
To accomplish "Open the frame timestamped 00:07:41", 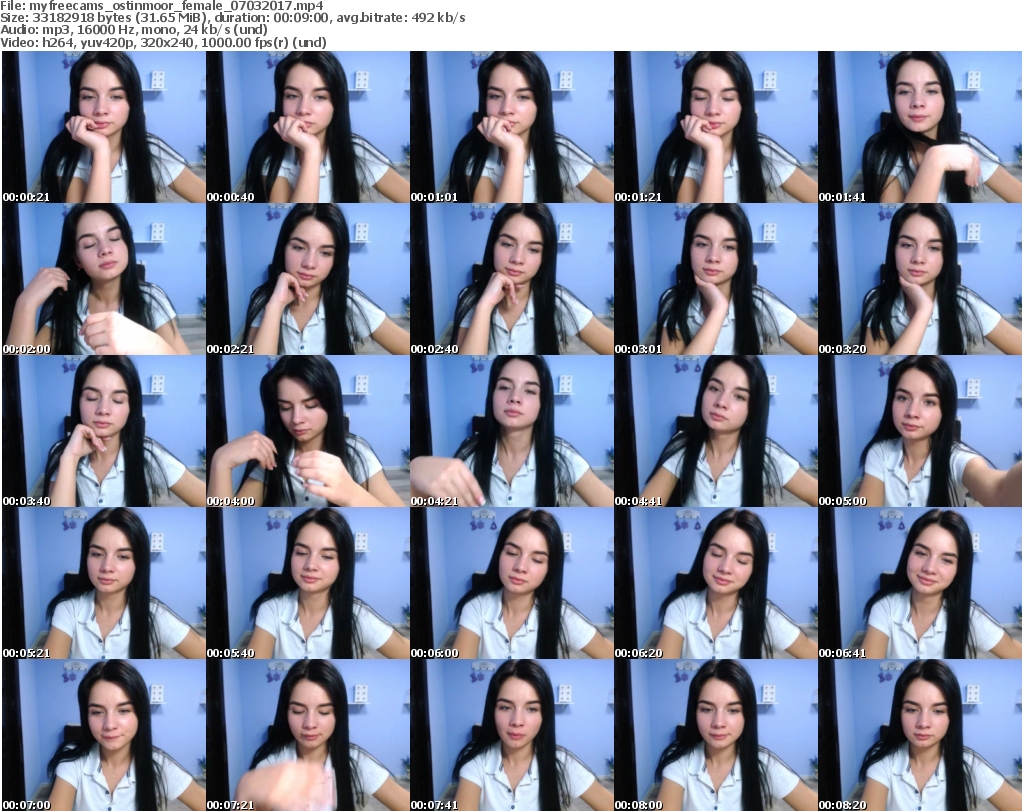I will 511,735.
